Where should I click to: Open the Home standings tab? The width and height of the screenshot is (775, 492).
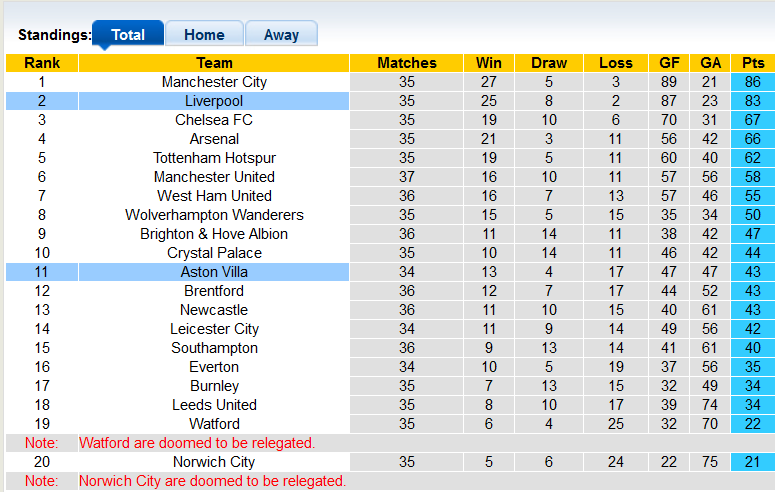pyautogui.click(x=203, y=34)
